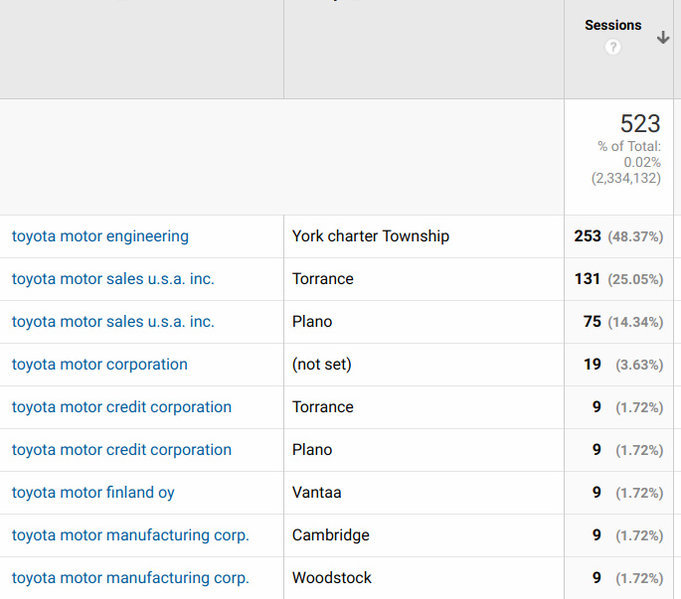Open toyota motor manufacturing corp. Woodstock row link
The height and width of the screenshot is (599, 681).
tap(130, 578)
